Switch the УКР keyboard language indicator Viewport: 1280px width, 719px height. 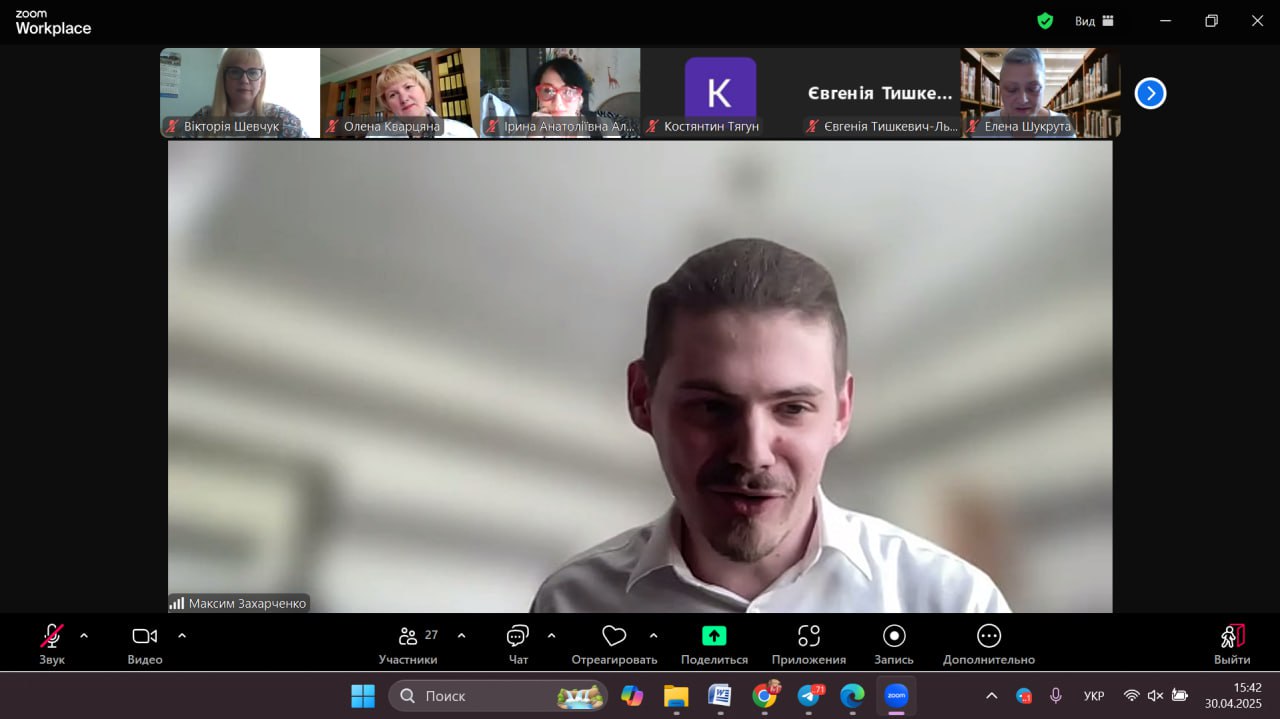tap(1094, 696)
